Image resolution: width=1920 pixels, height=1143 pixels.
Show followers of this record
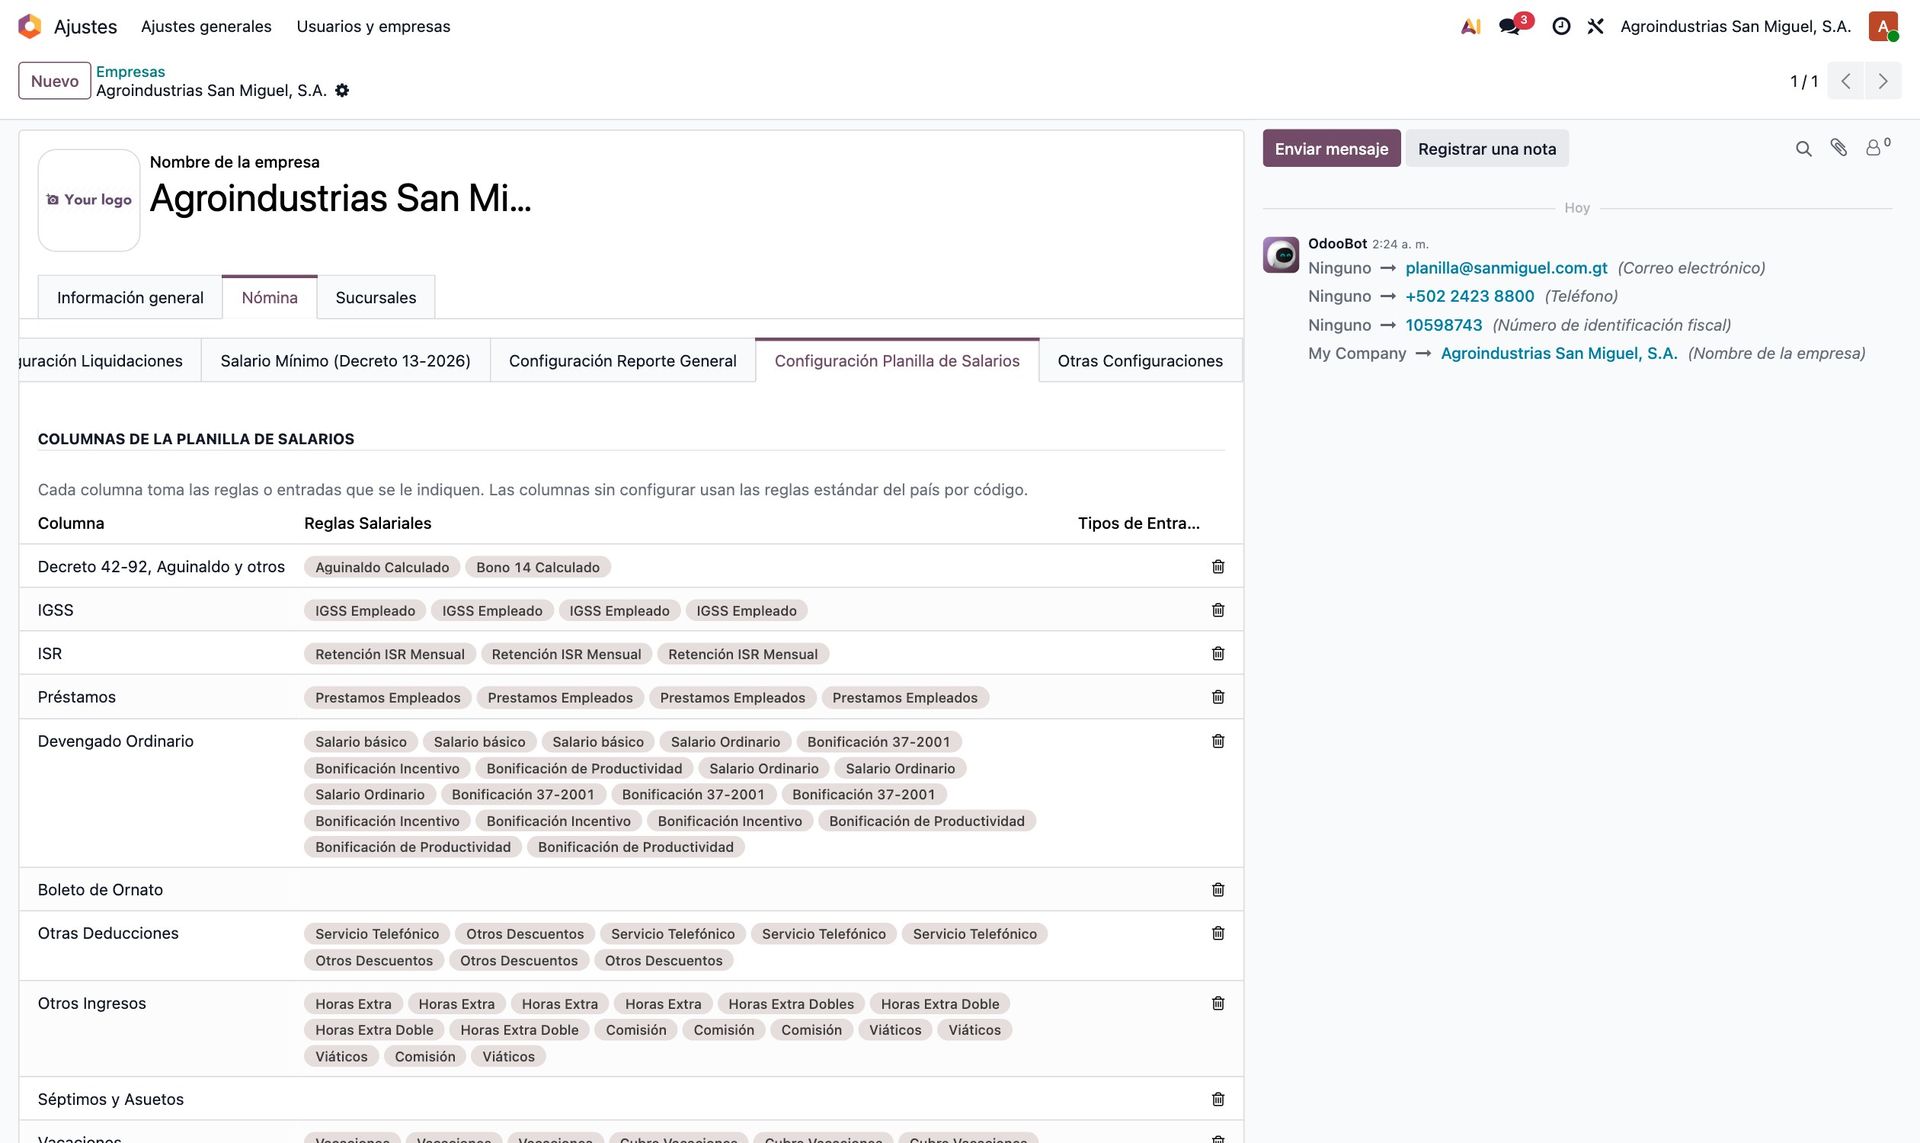[1877, 147]
